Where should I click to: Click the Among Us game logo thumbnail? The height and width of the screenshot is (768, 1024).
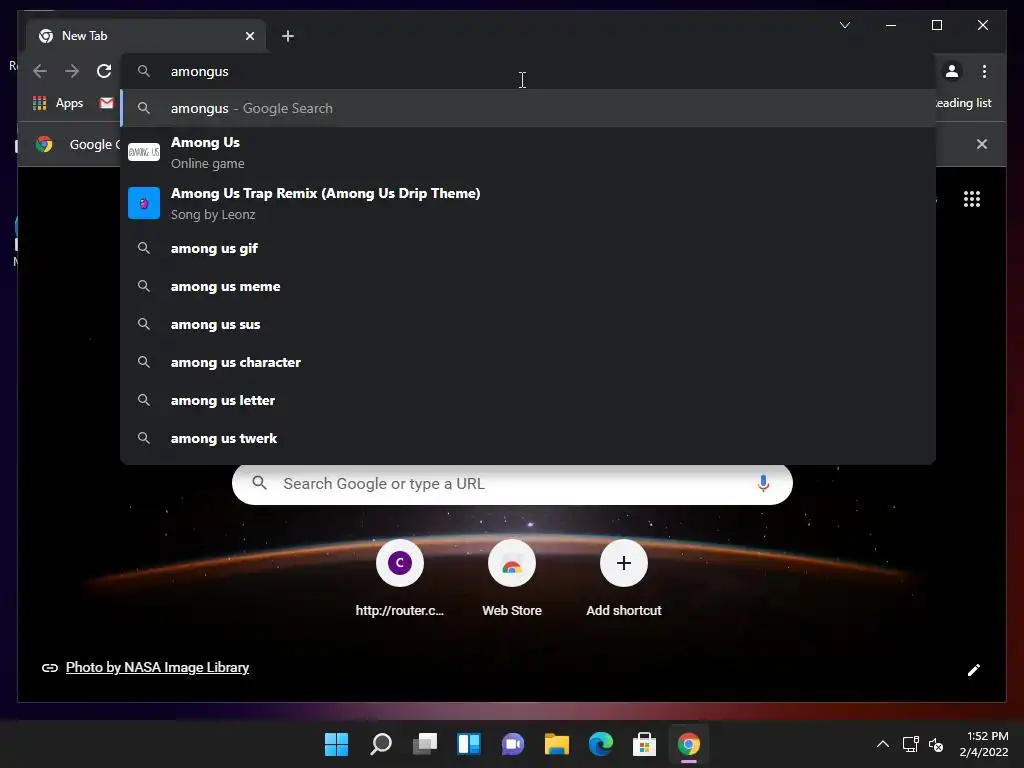coord(144,152)
